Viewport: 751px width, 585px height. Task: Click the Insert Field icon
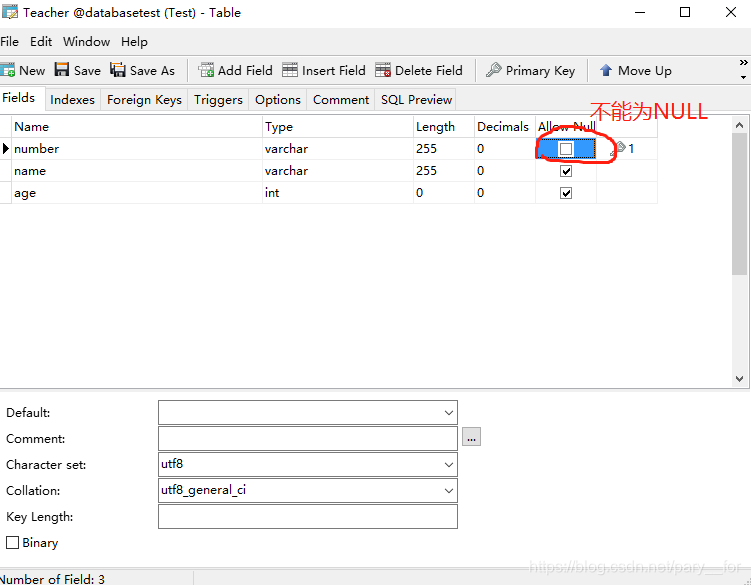point(290,70)
